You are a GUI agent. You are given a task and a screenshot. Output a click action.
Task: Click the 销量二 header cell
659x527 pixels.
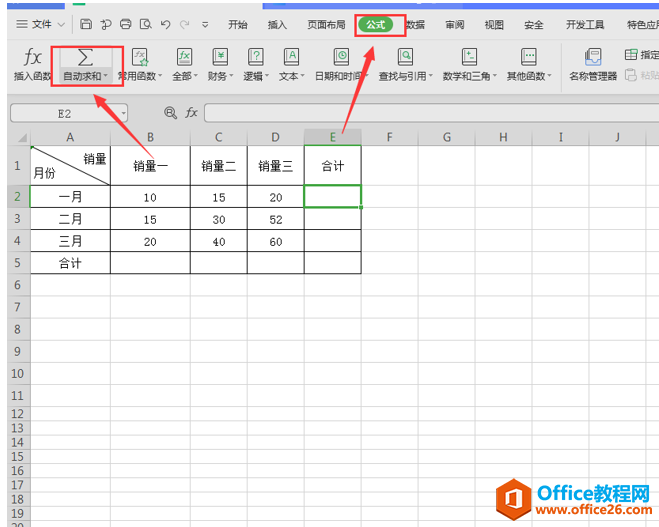(219, 166)
